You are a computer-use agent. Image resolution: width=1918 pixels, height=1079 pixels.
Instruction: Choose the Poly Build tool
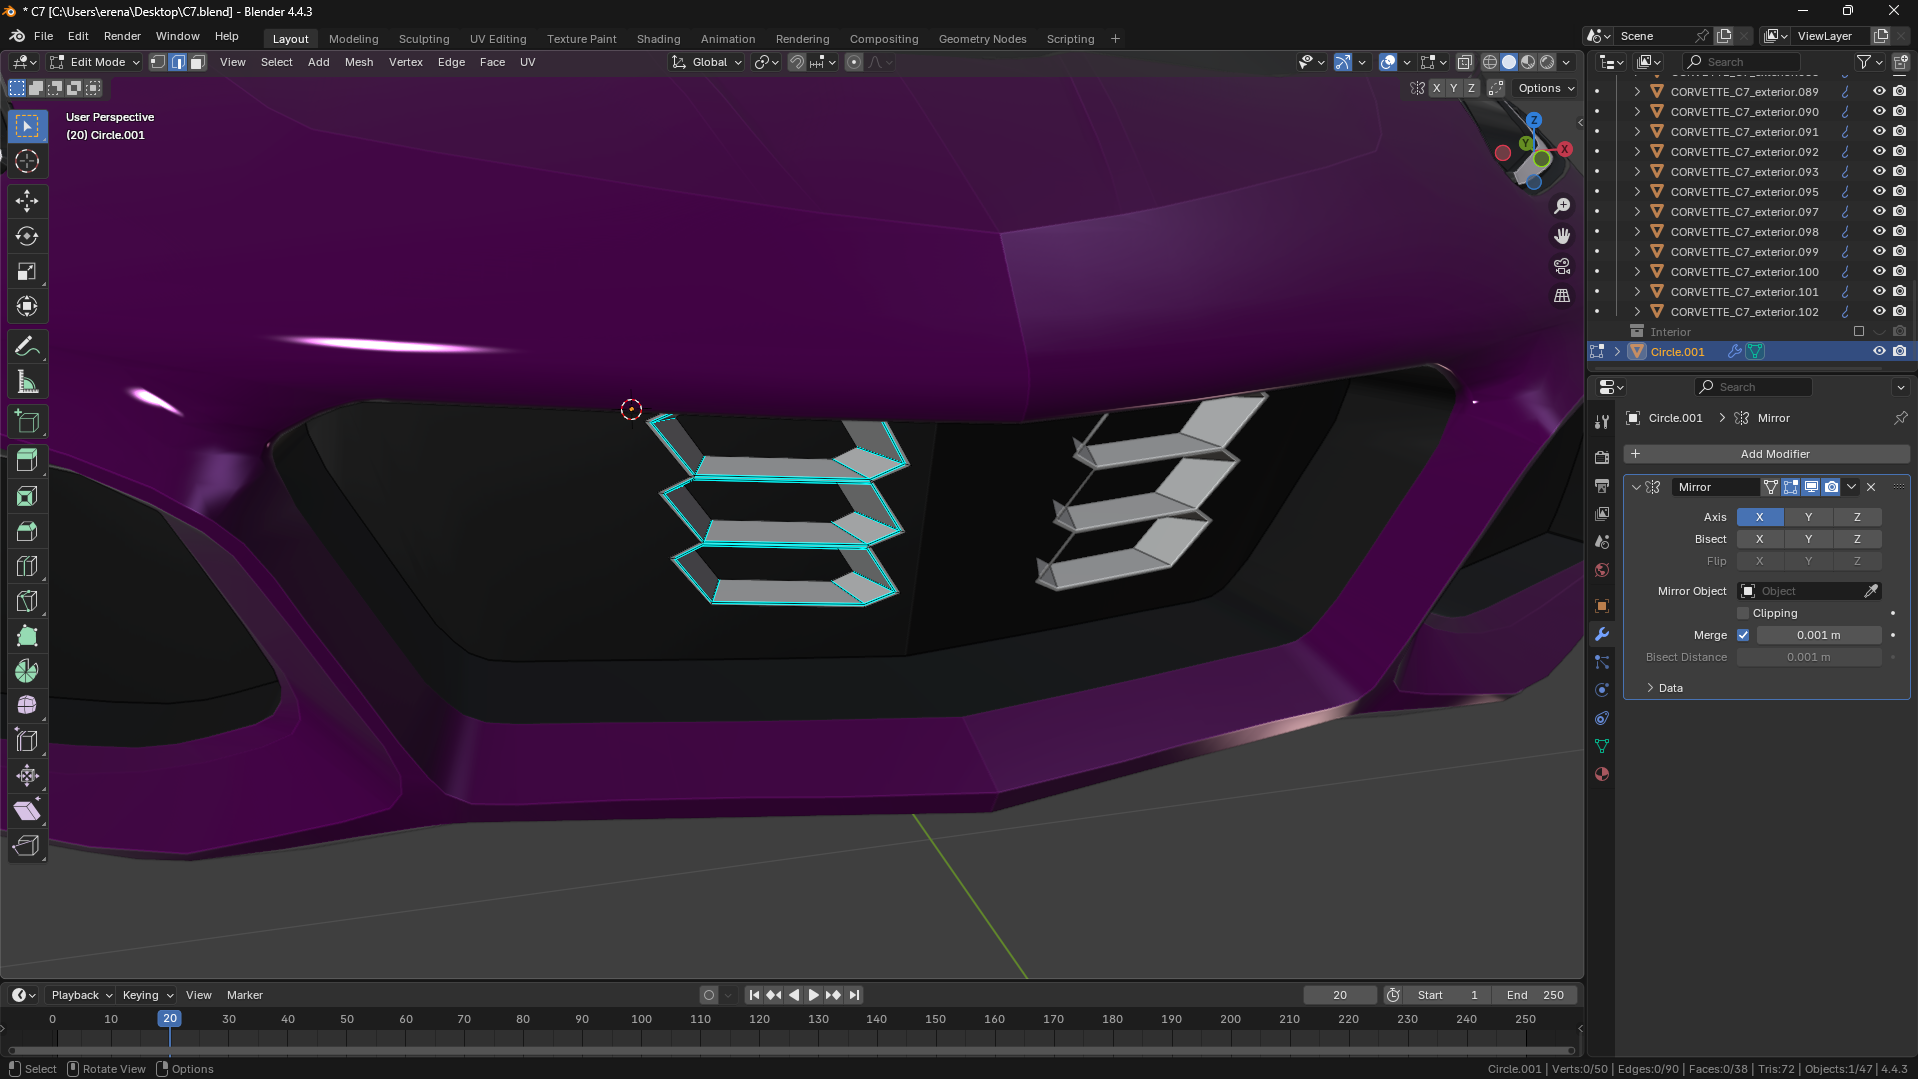click(x=27, y=636)
